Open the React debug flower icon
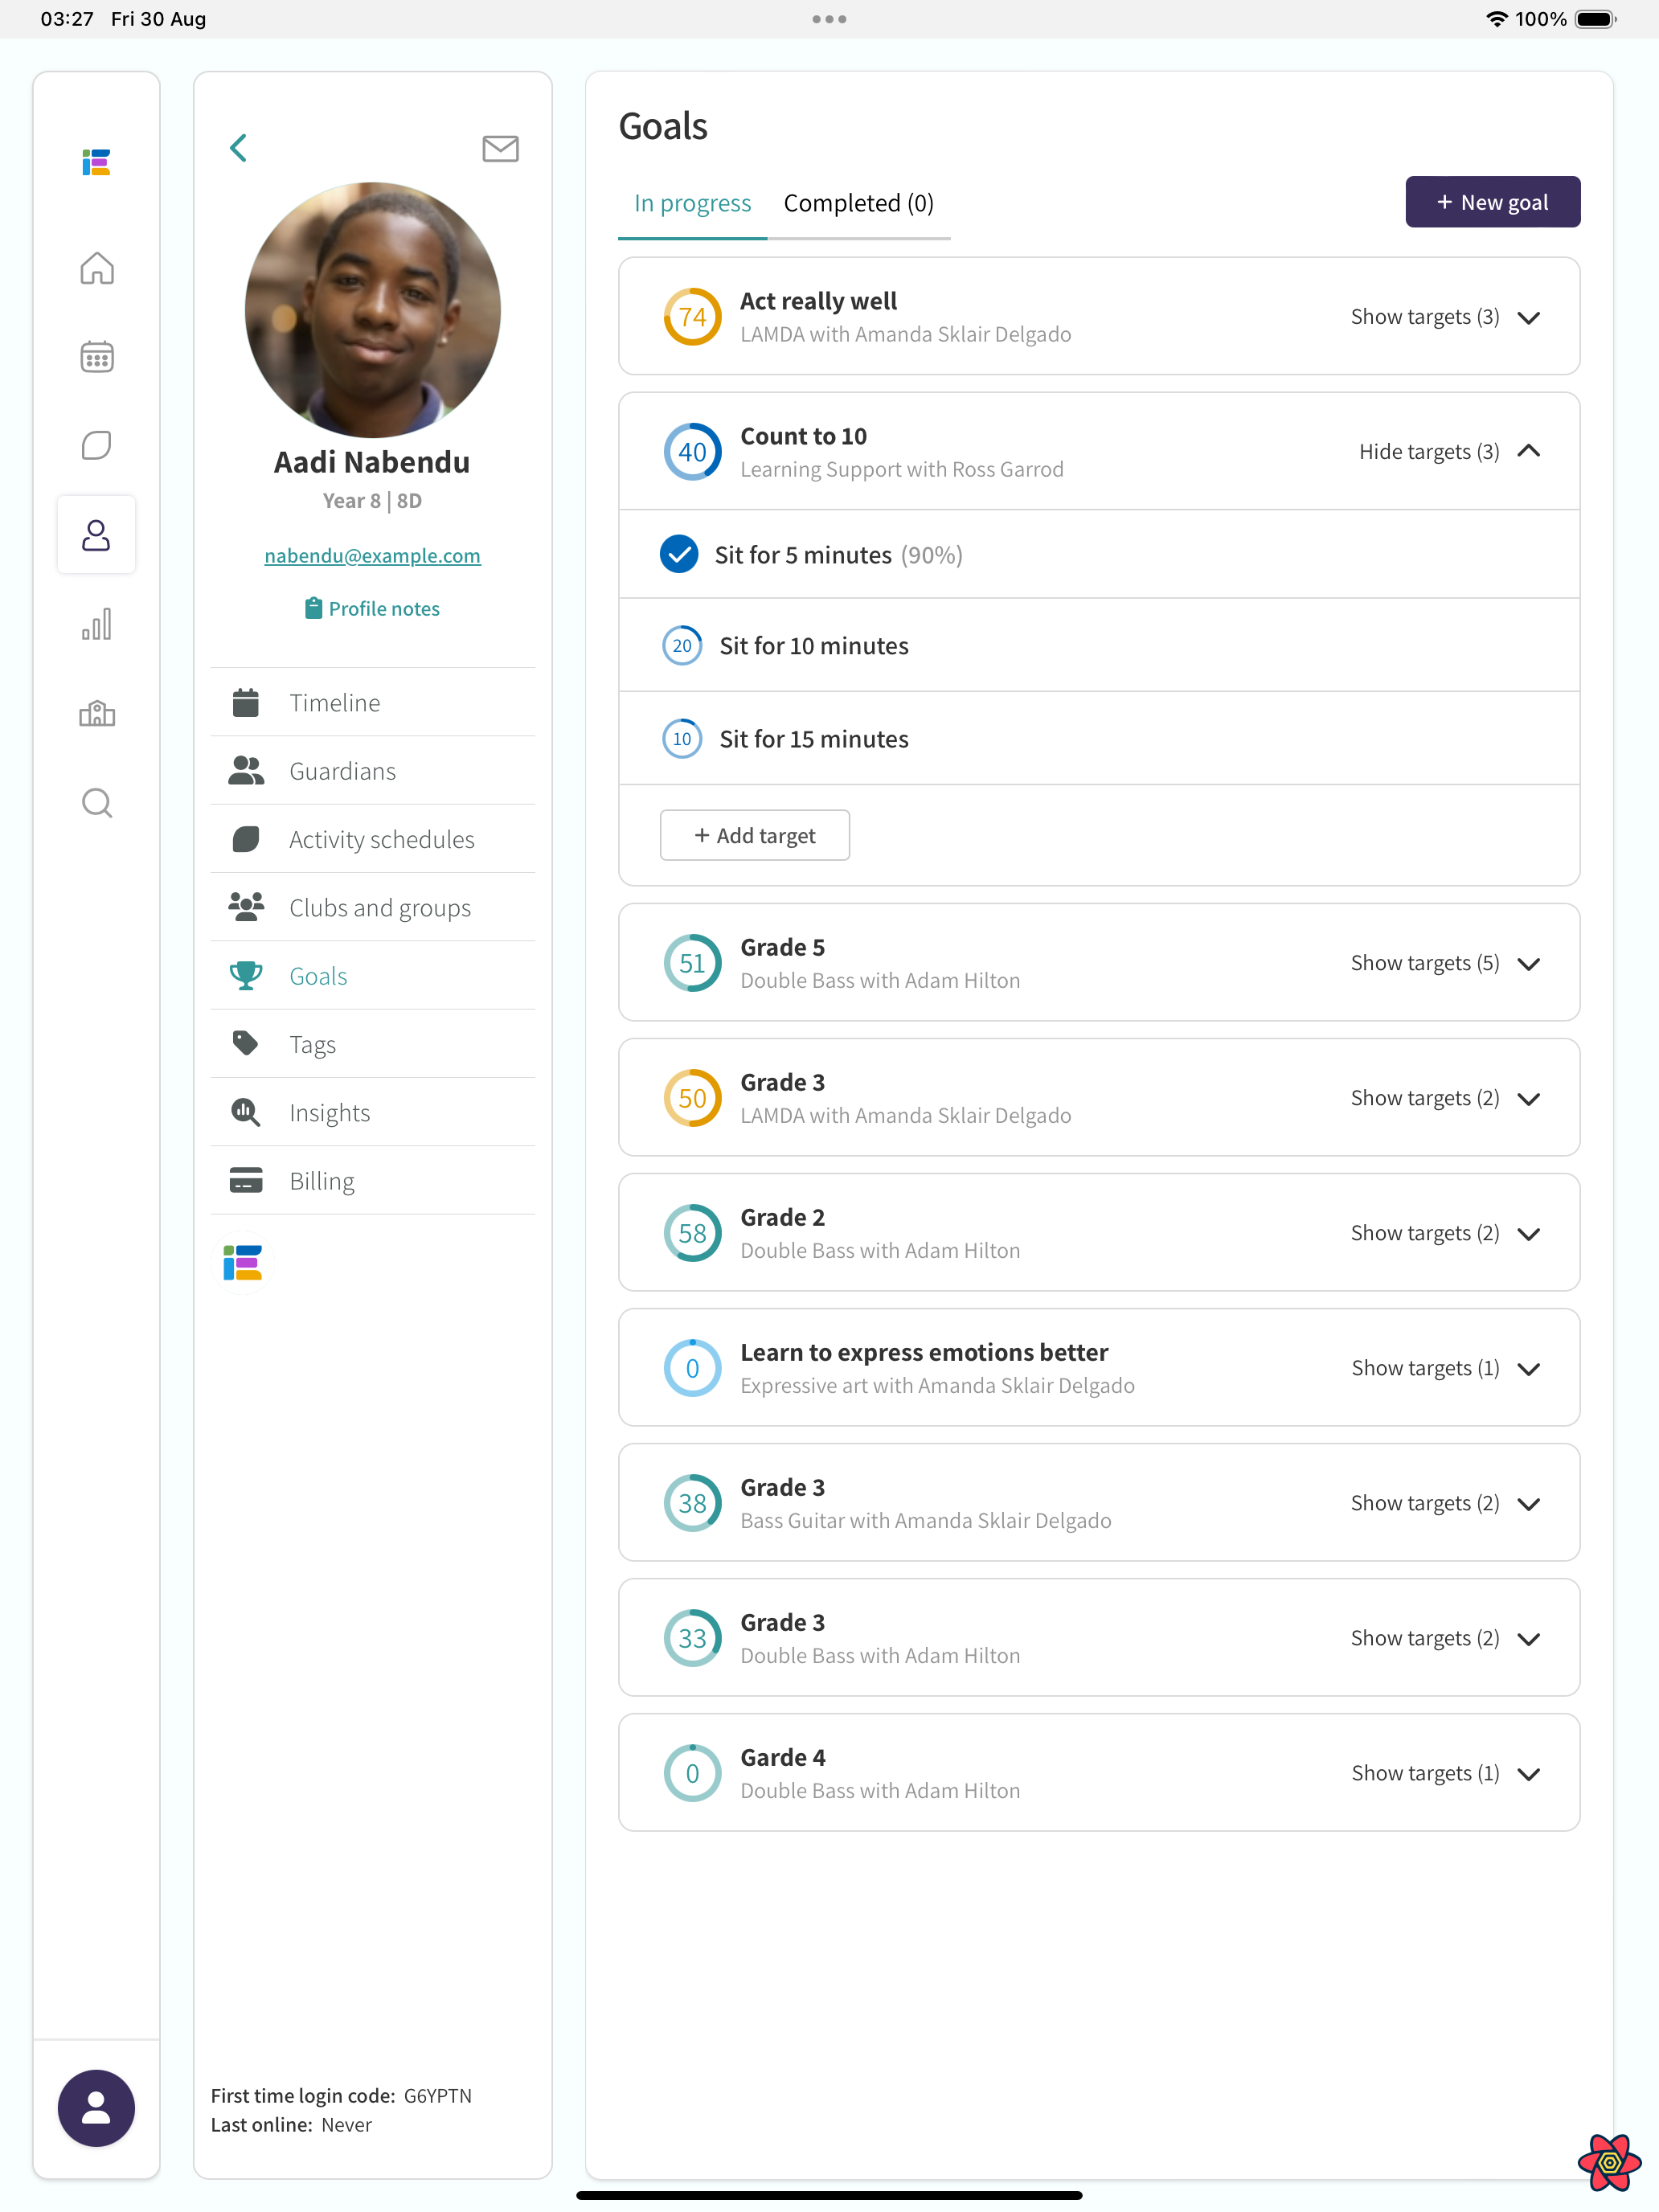Screen dimensions: 1659x2212 (x=1609, y=2162)
